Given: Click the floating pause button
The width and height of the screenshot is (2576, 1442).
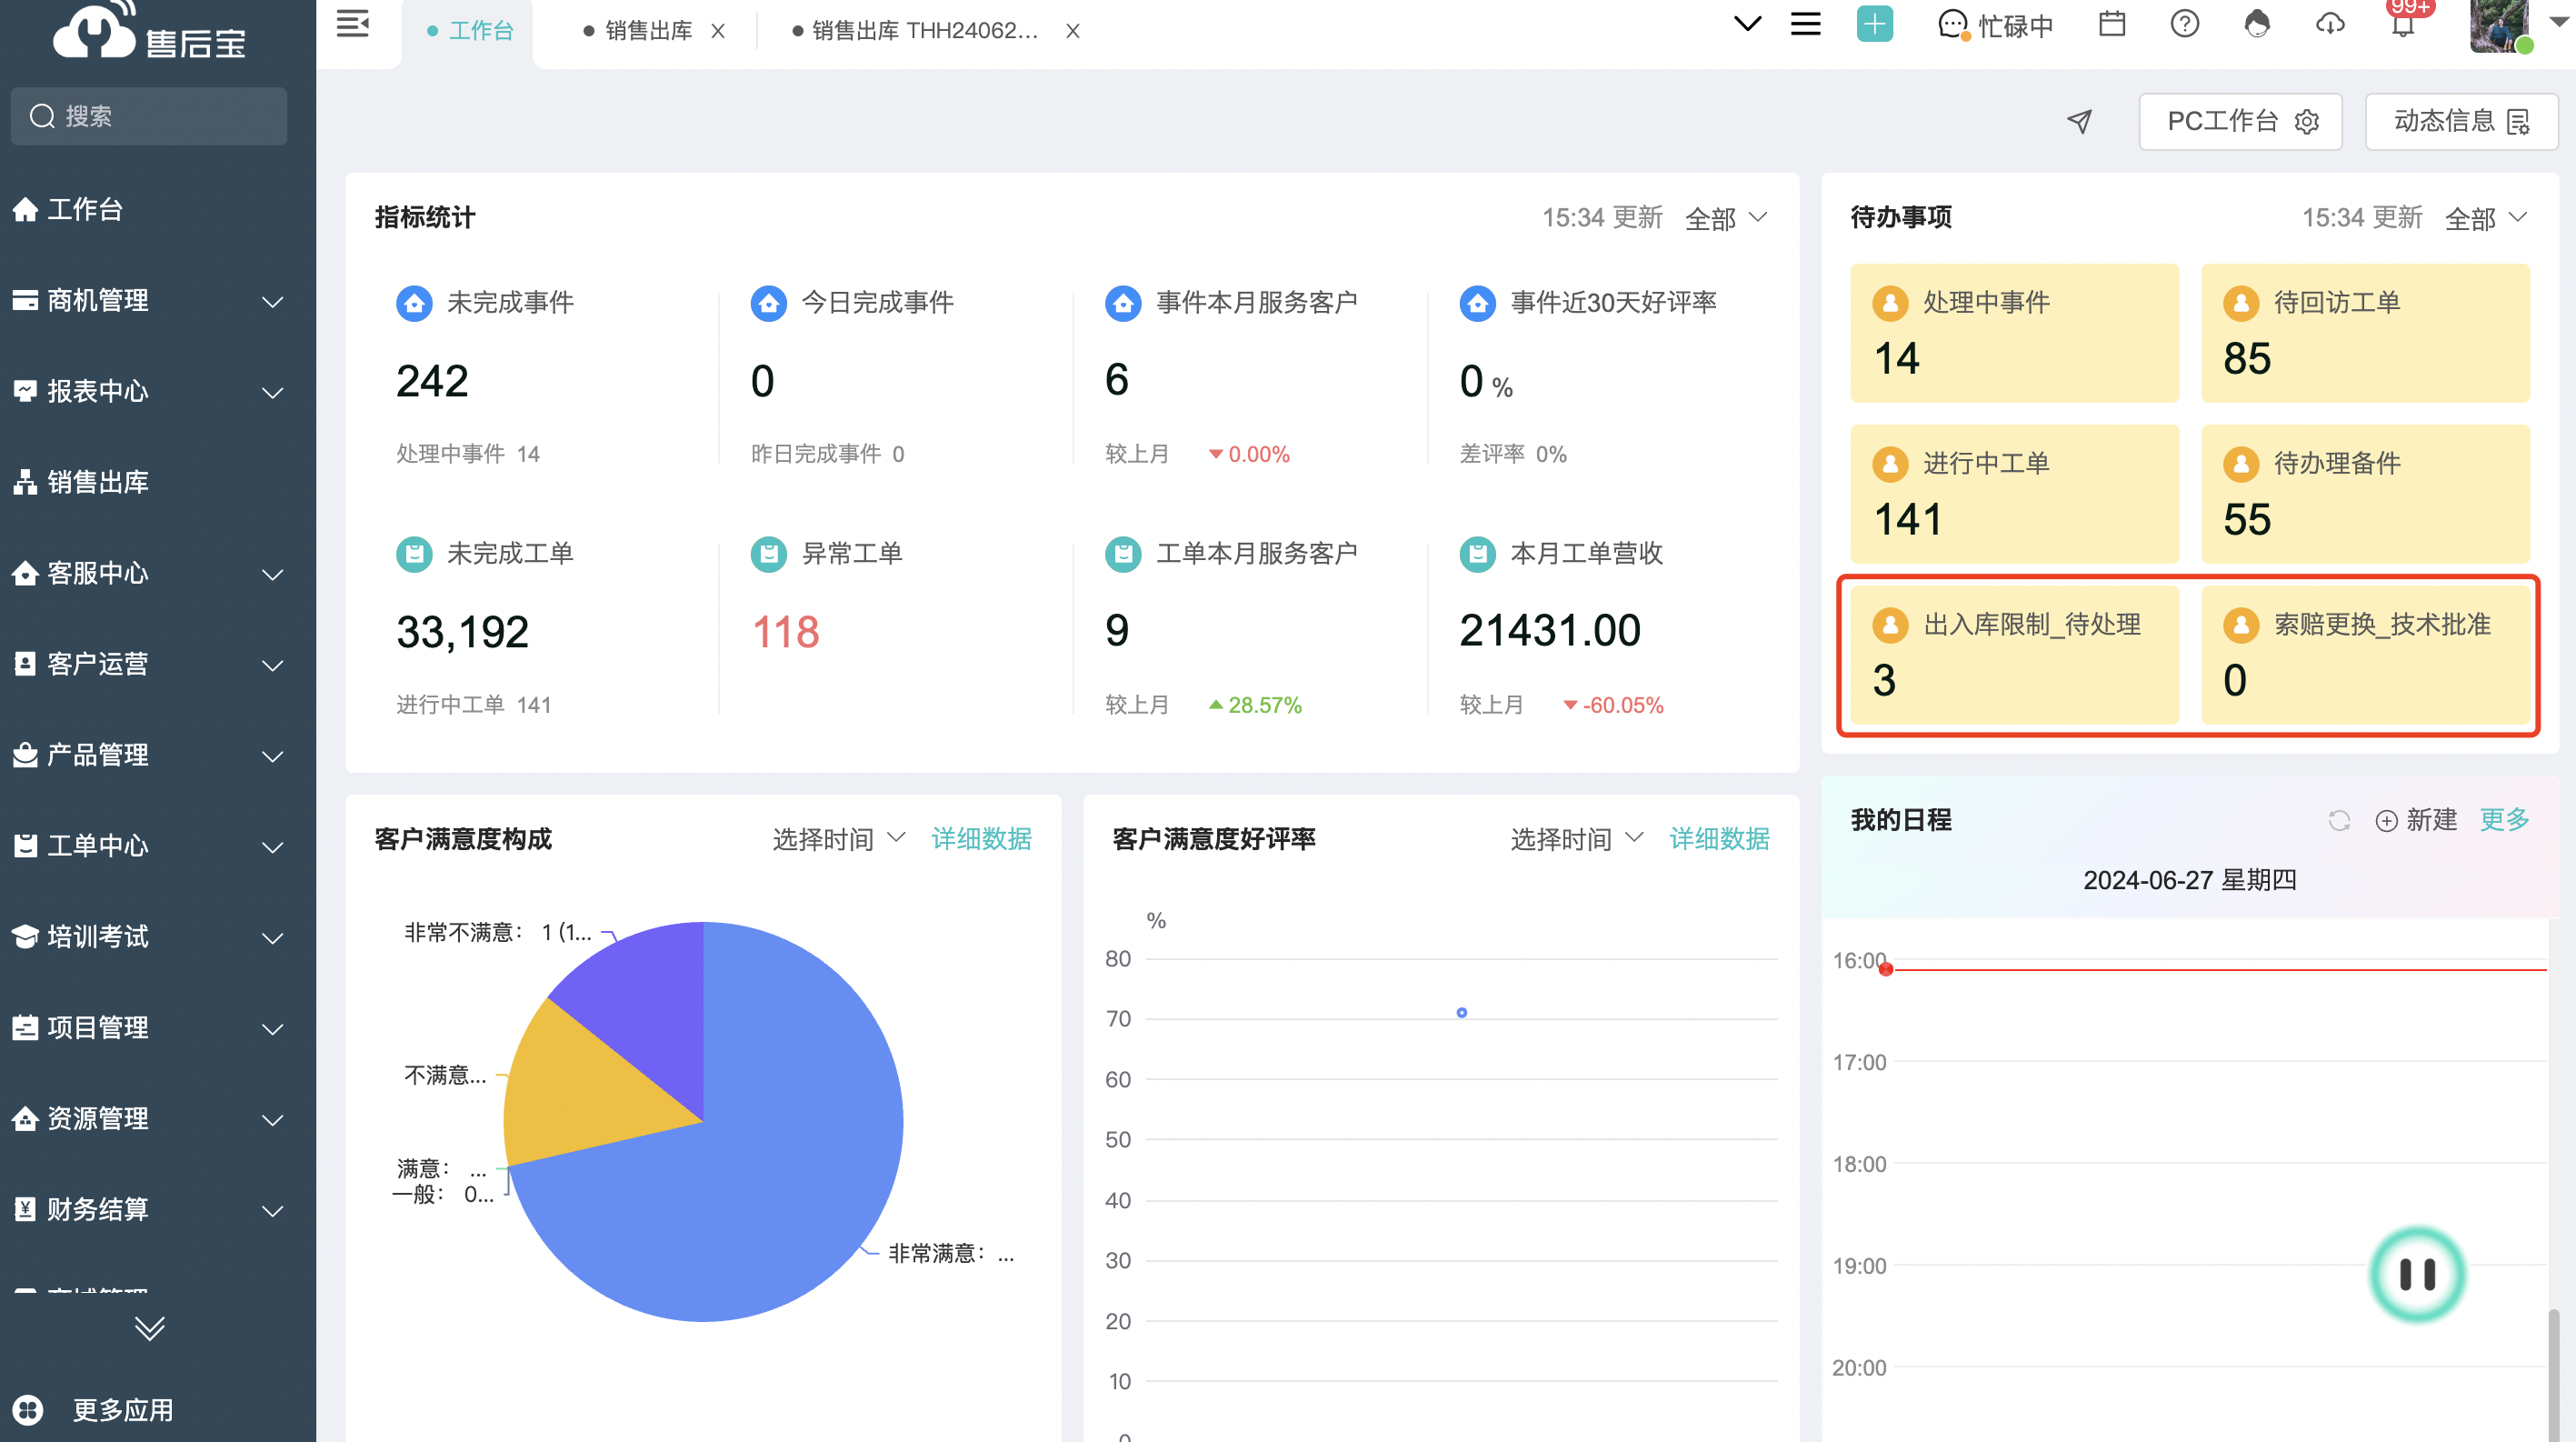Looking at the screenshot, I should point(2417,1274).
